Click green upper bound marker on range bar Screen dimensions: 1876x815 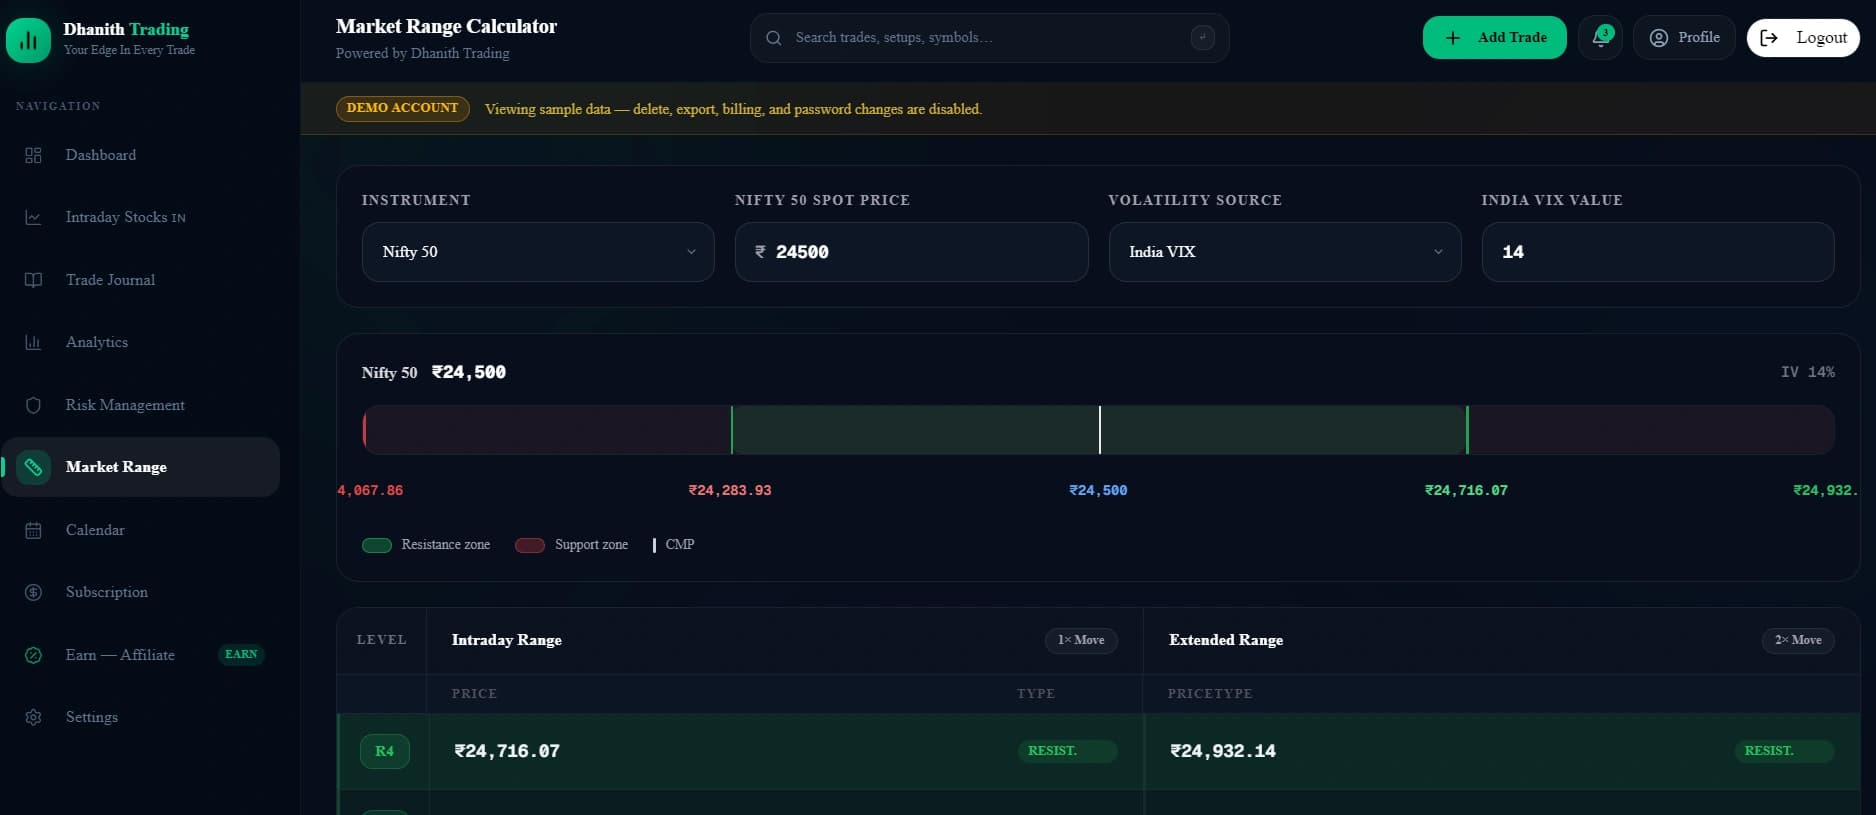click(x=1467, y=430)
